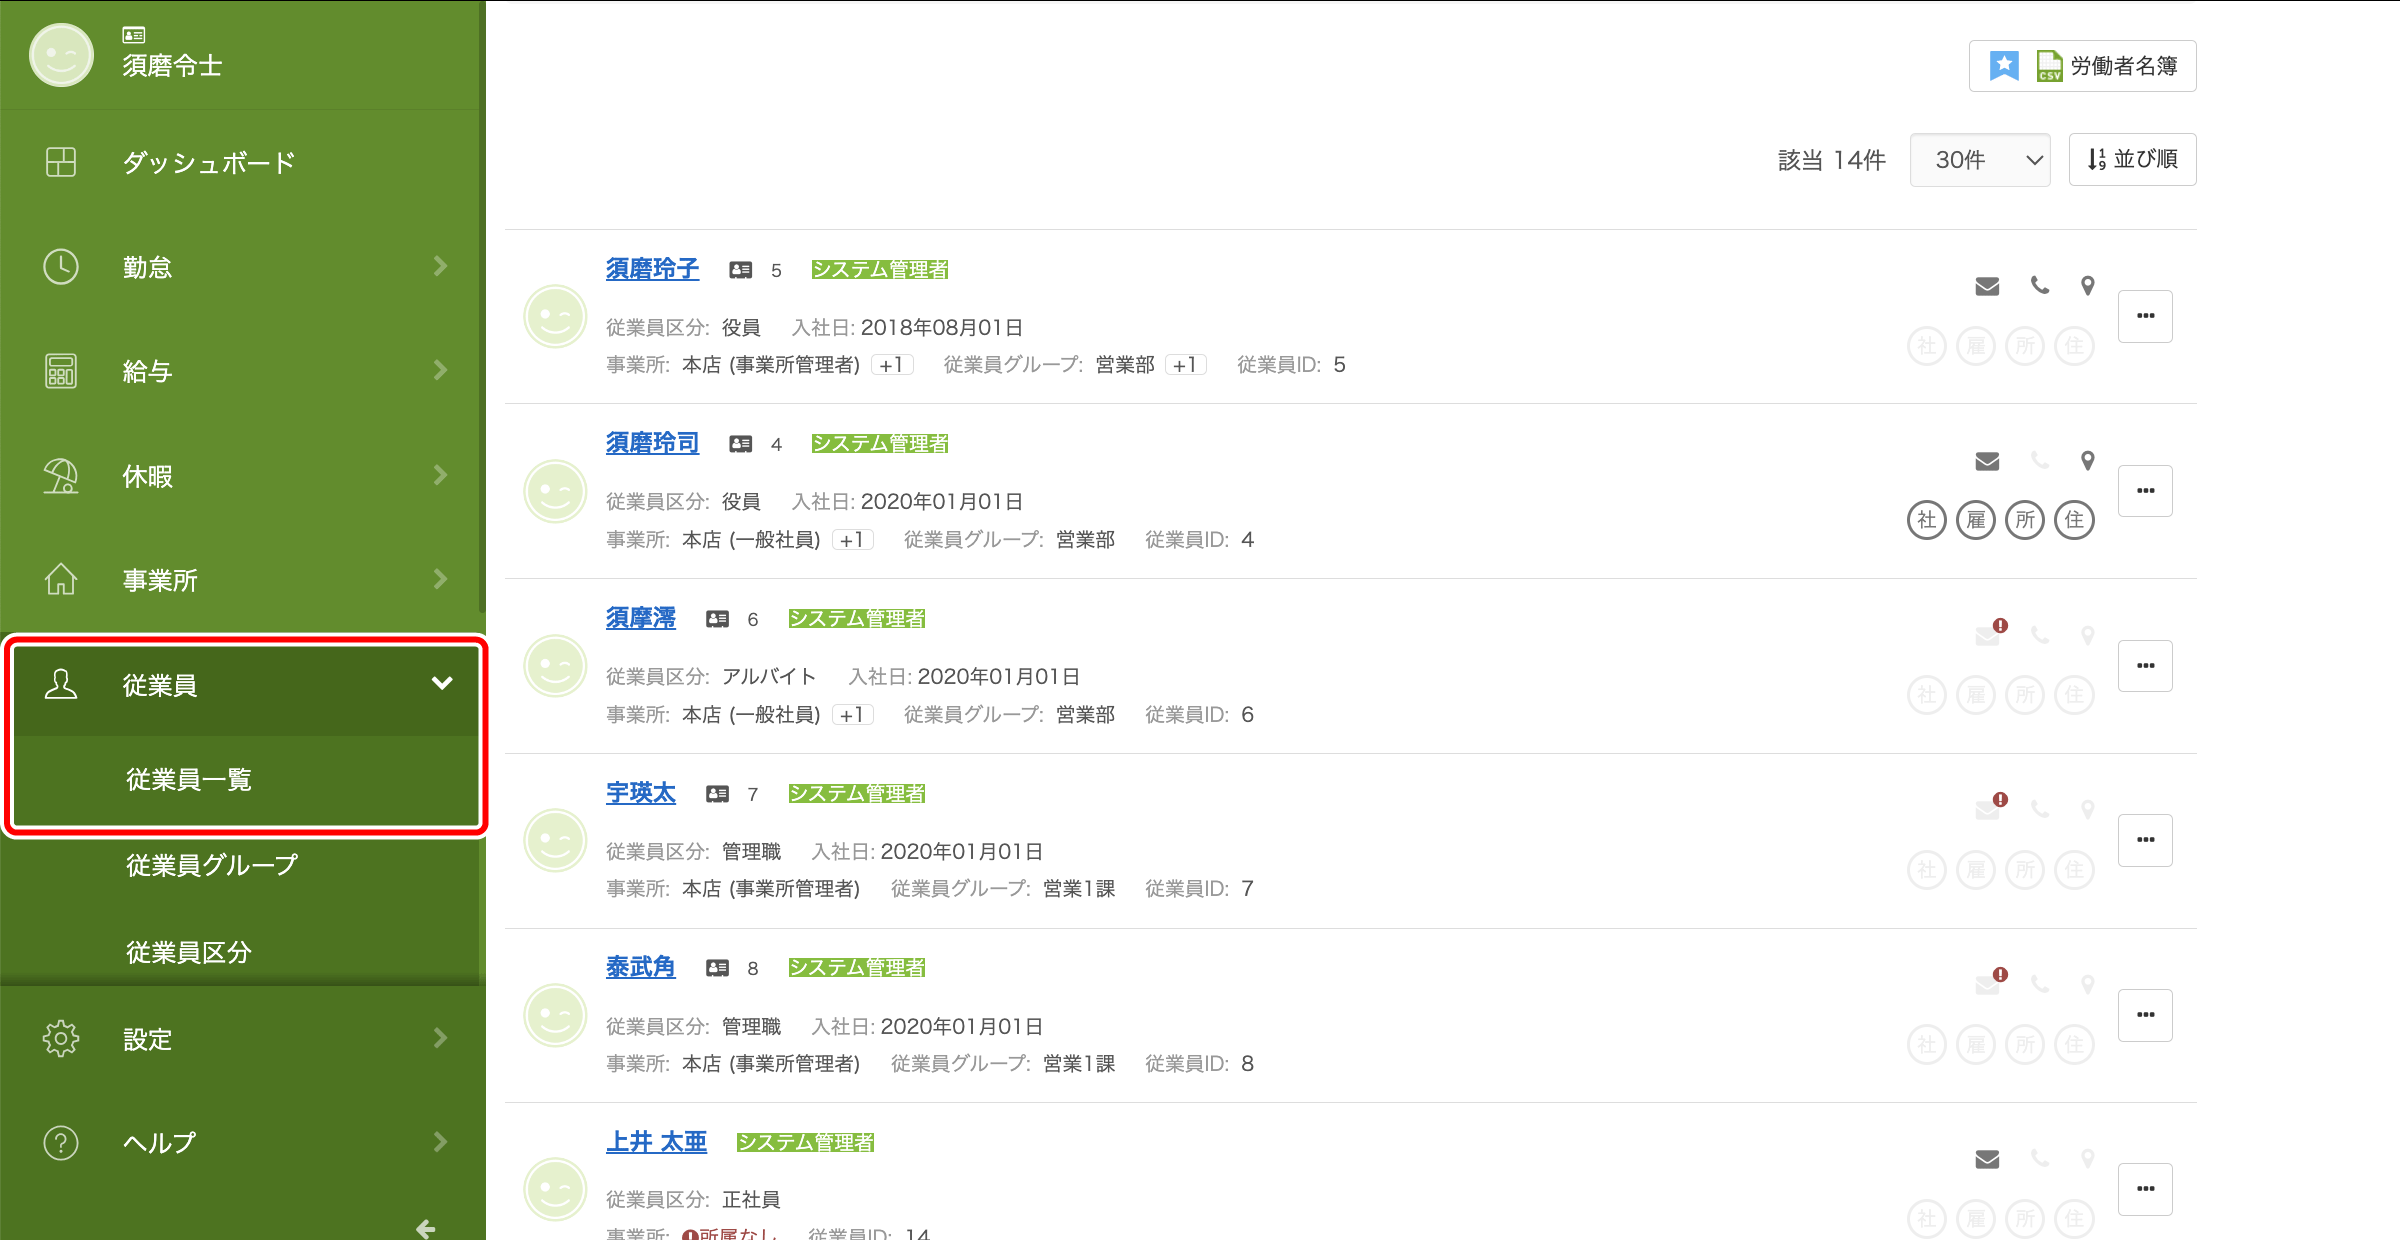Click 須磨玲子 avatar thumbnail

(555, 317)
